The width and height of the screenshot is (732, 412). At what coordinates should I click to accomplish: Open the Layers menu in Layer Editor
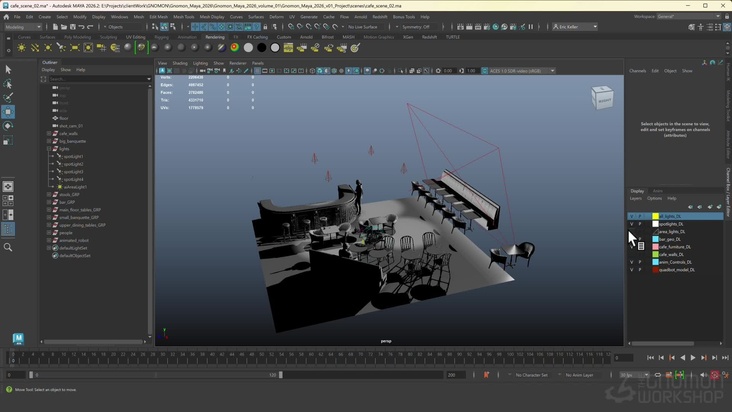635,198
